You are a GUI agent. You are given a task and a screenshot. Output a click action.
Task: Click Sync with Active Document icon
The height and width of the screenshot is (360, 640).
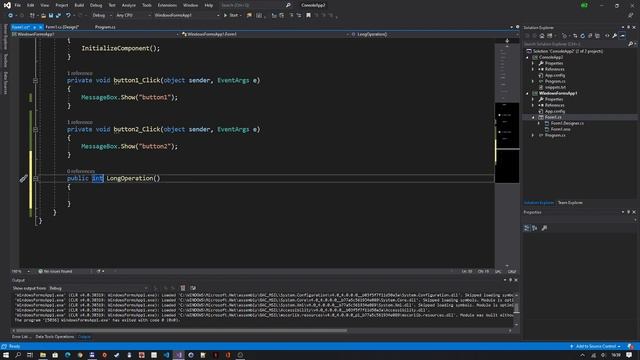point(575,36)
